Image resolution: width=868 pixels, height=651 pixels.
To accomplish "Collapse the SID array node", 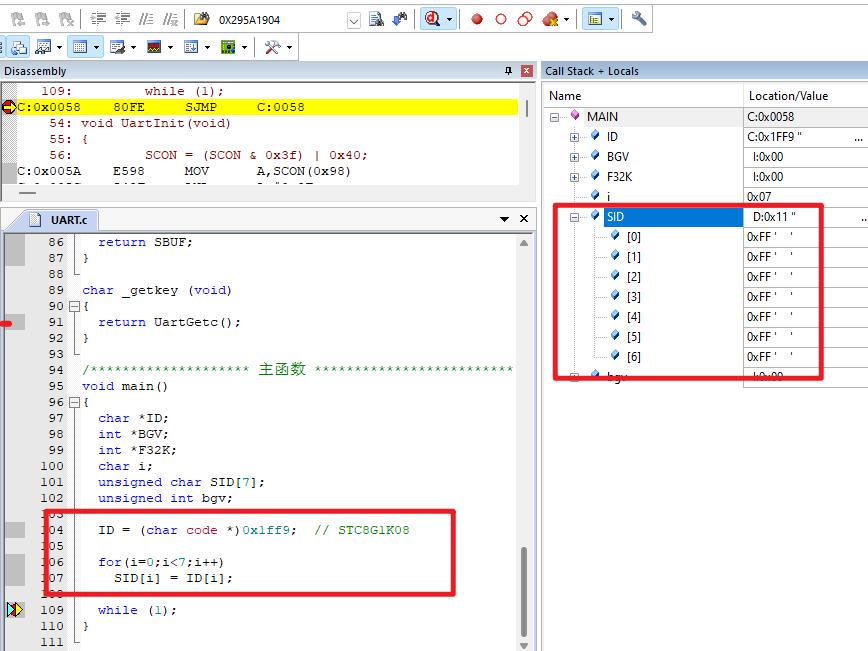I will pos(574,218).
